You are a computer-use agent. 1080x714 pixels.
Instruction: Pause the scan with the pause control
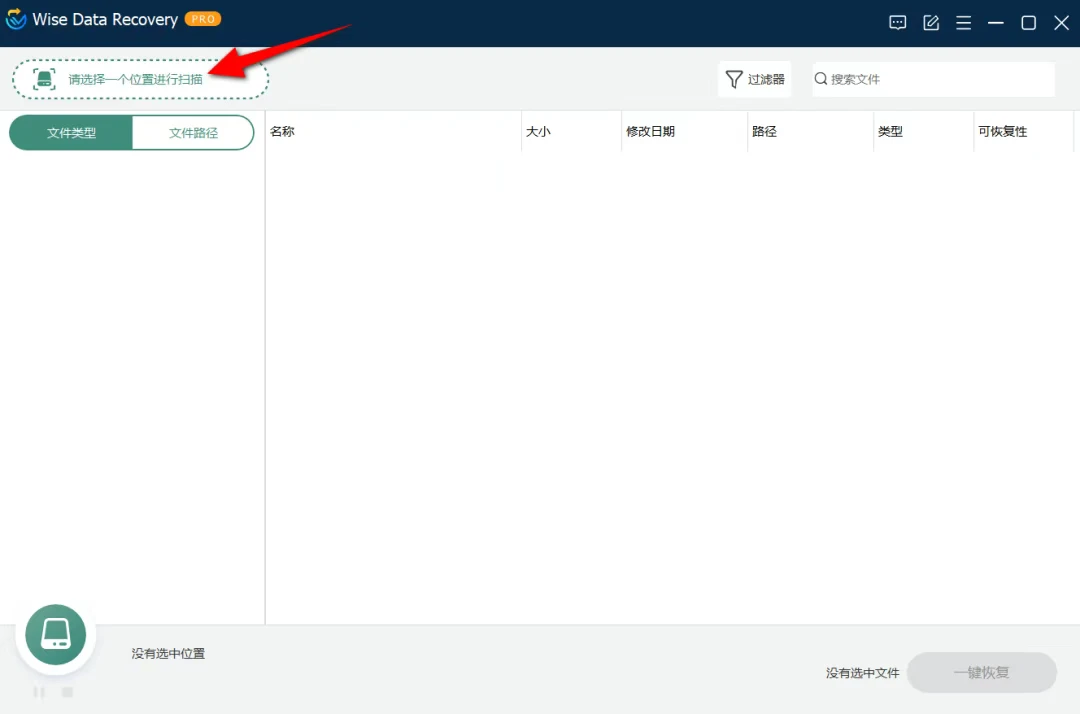coord(39,692)
